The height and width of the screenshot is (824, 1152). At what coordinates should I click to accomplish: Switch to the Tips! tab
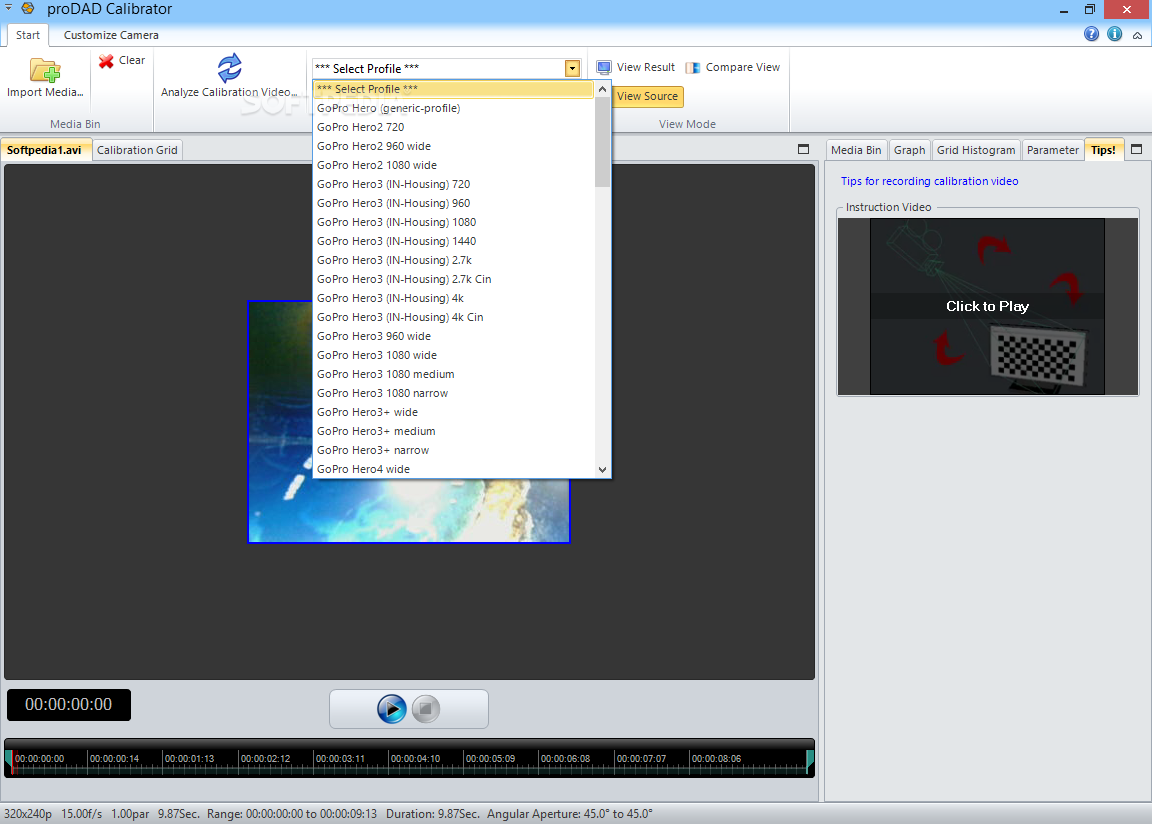[x=1104, y=150]
